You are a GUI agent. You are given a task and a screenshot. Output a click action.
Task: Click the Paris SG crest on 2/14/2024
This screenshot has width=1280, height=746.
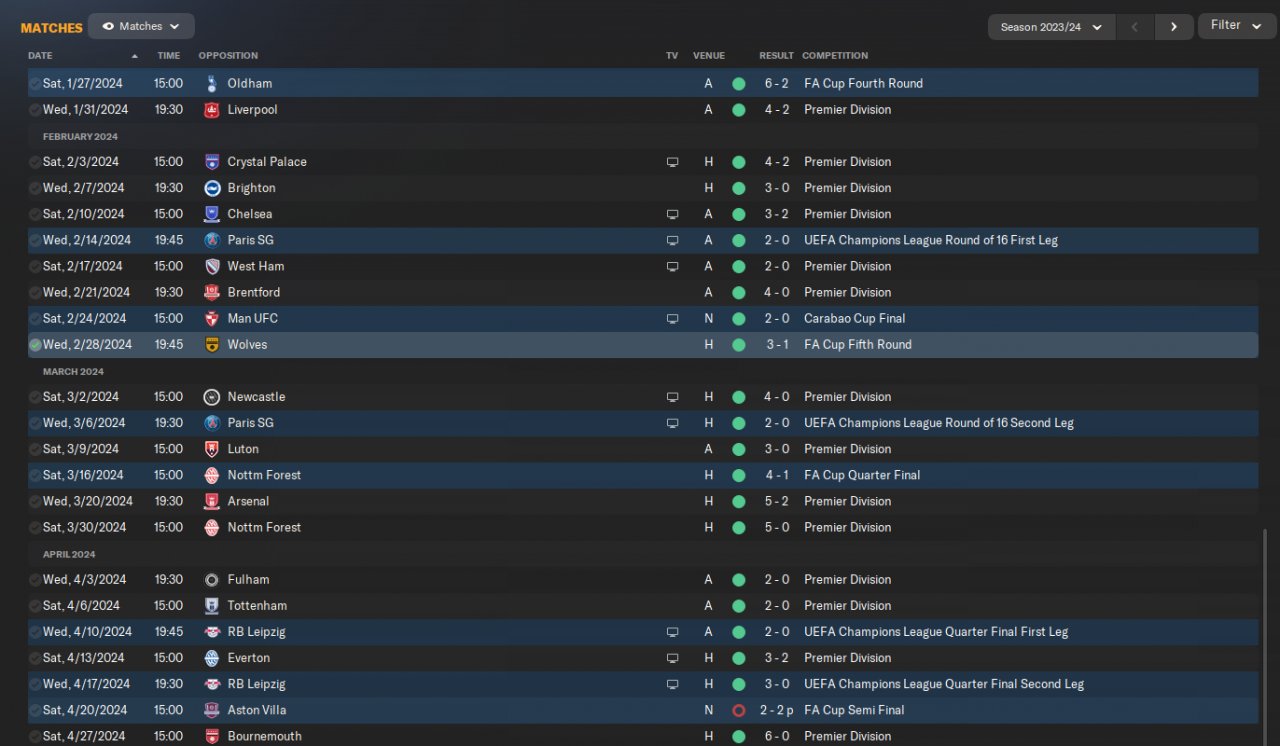coord(211,240)
